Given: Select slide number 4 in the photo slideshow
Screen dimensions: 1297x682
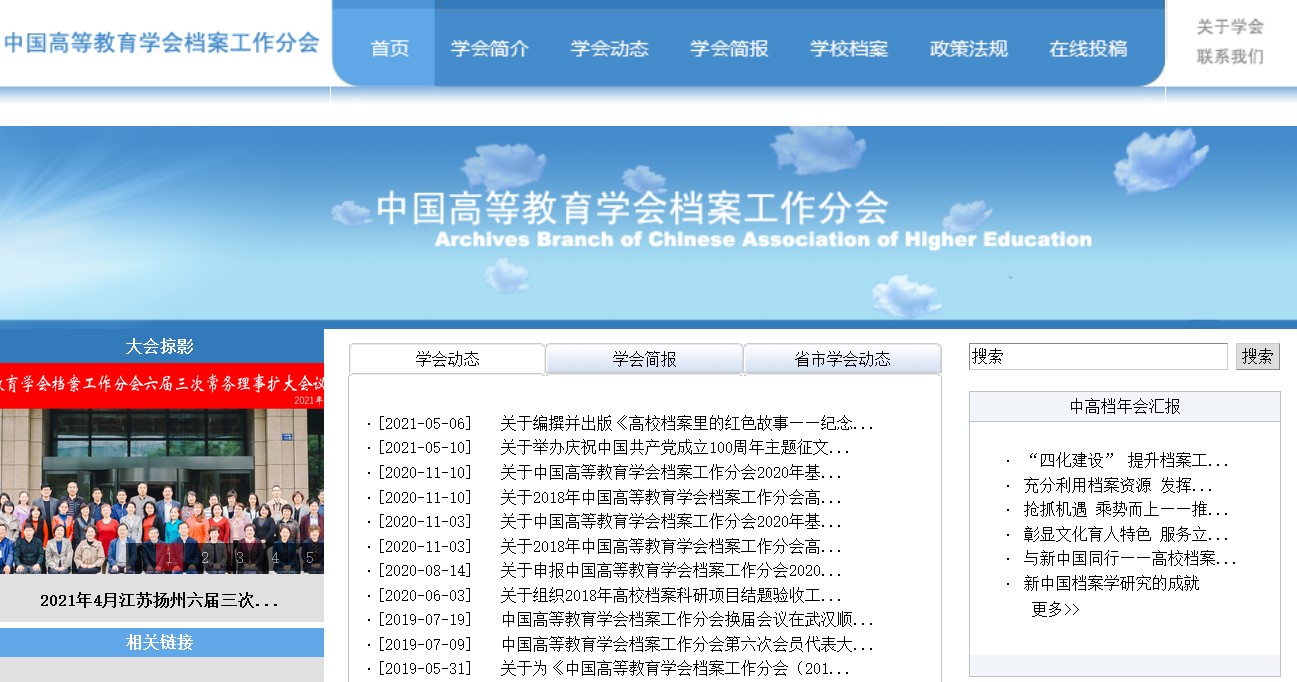Looking at the screenshot, I should pos(275,558).
